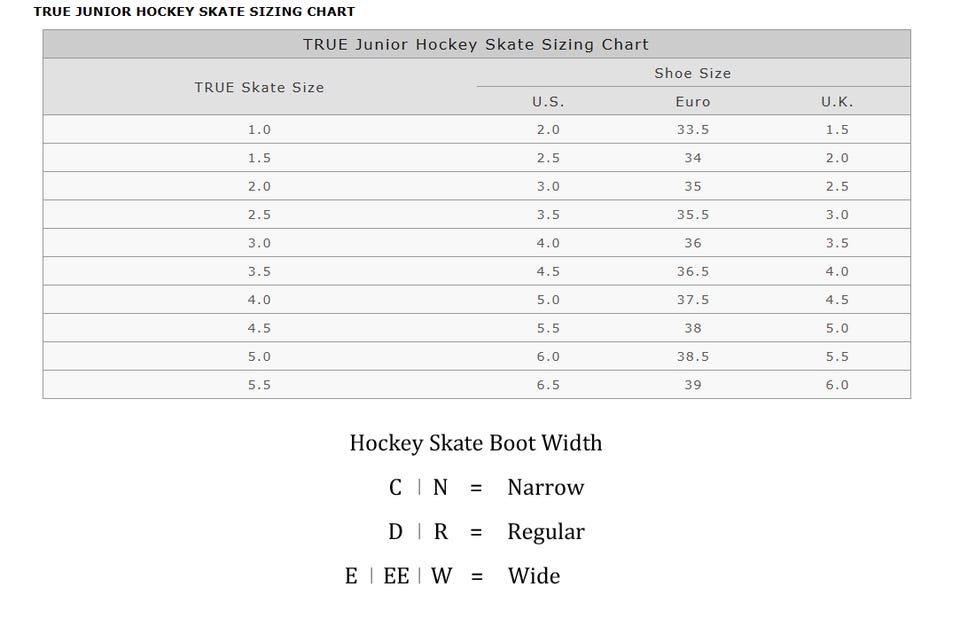
Task: Click the table title row text
Action: (476, 45)
